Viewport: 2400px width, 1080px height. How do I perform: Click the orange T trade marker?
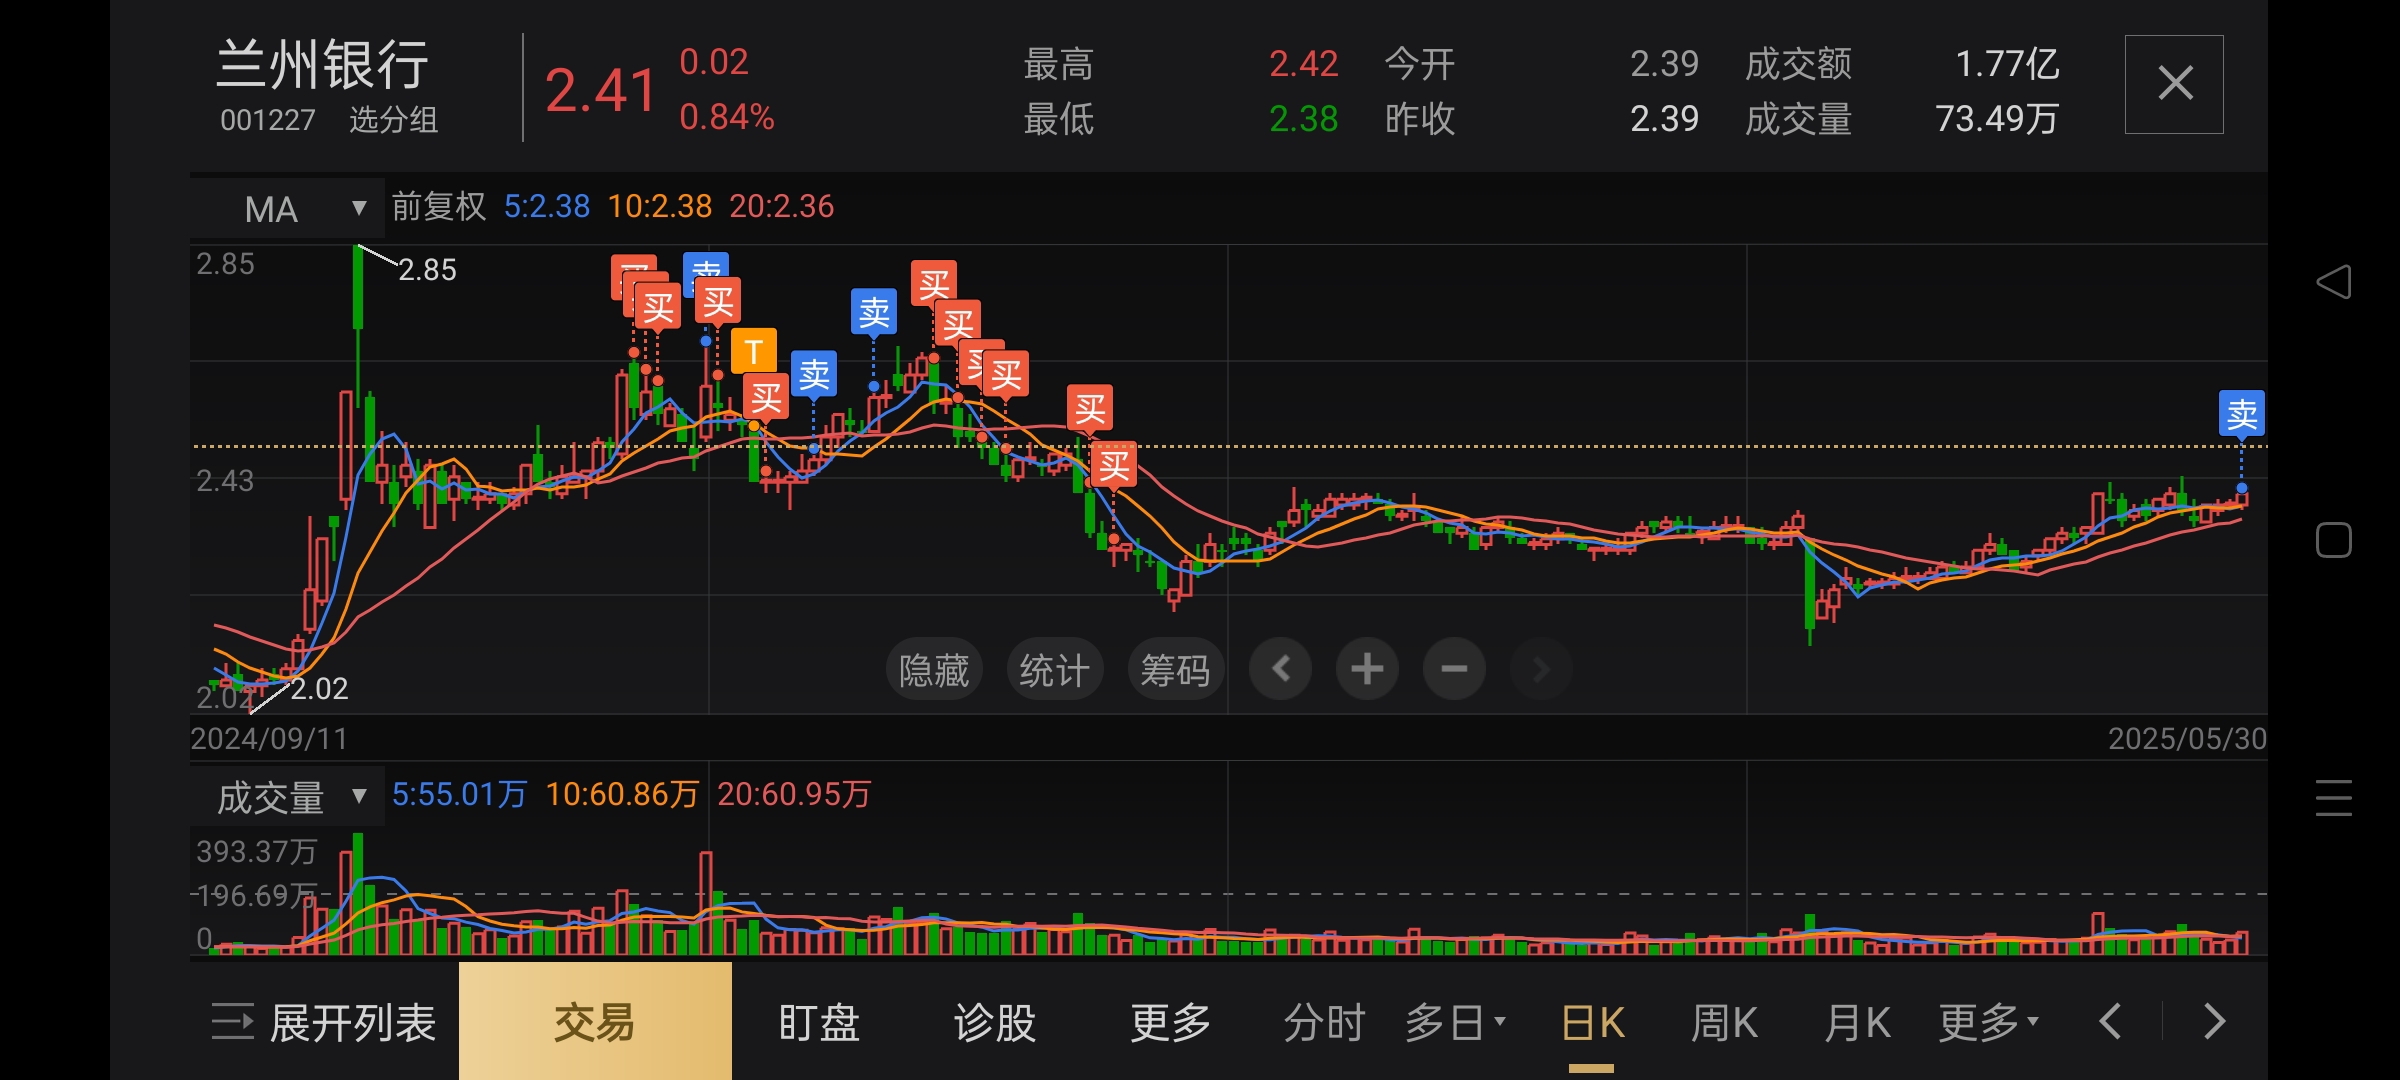click(754, 351)
